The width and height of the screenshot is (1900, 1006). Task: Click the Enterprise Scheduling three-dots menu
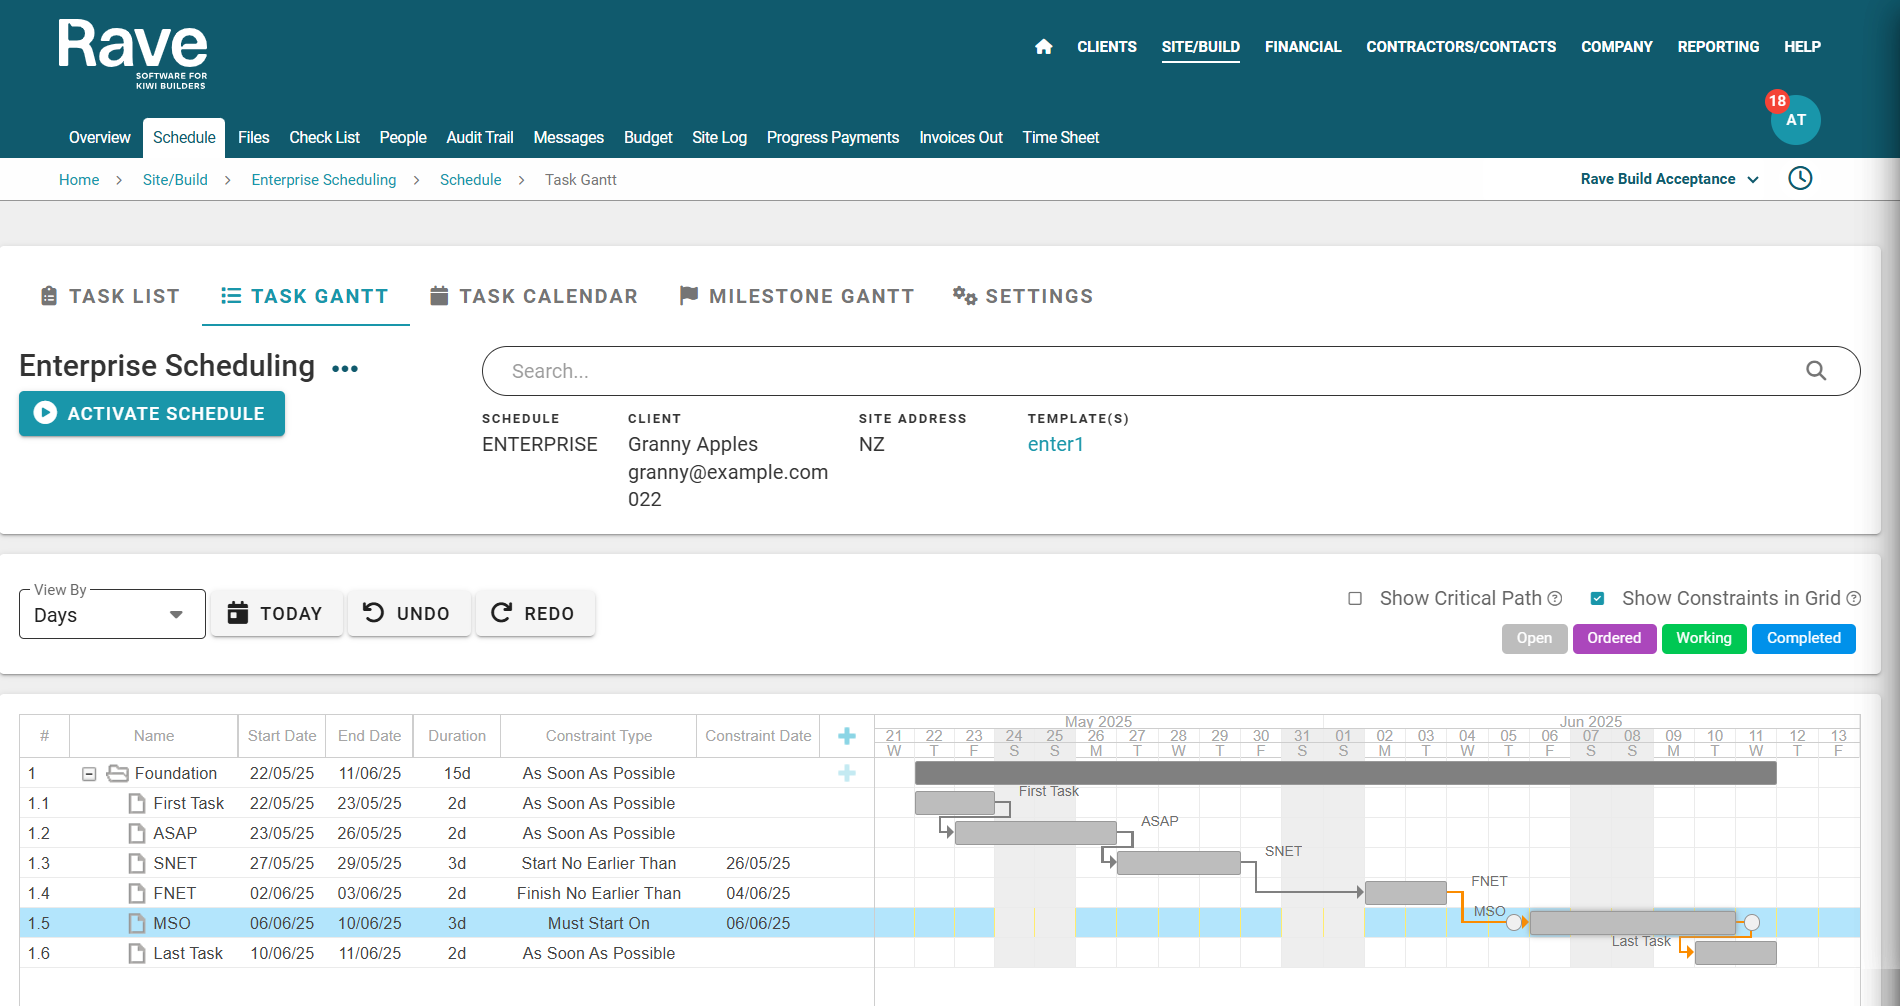(345, 369)
